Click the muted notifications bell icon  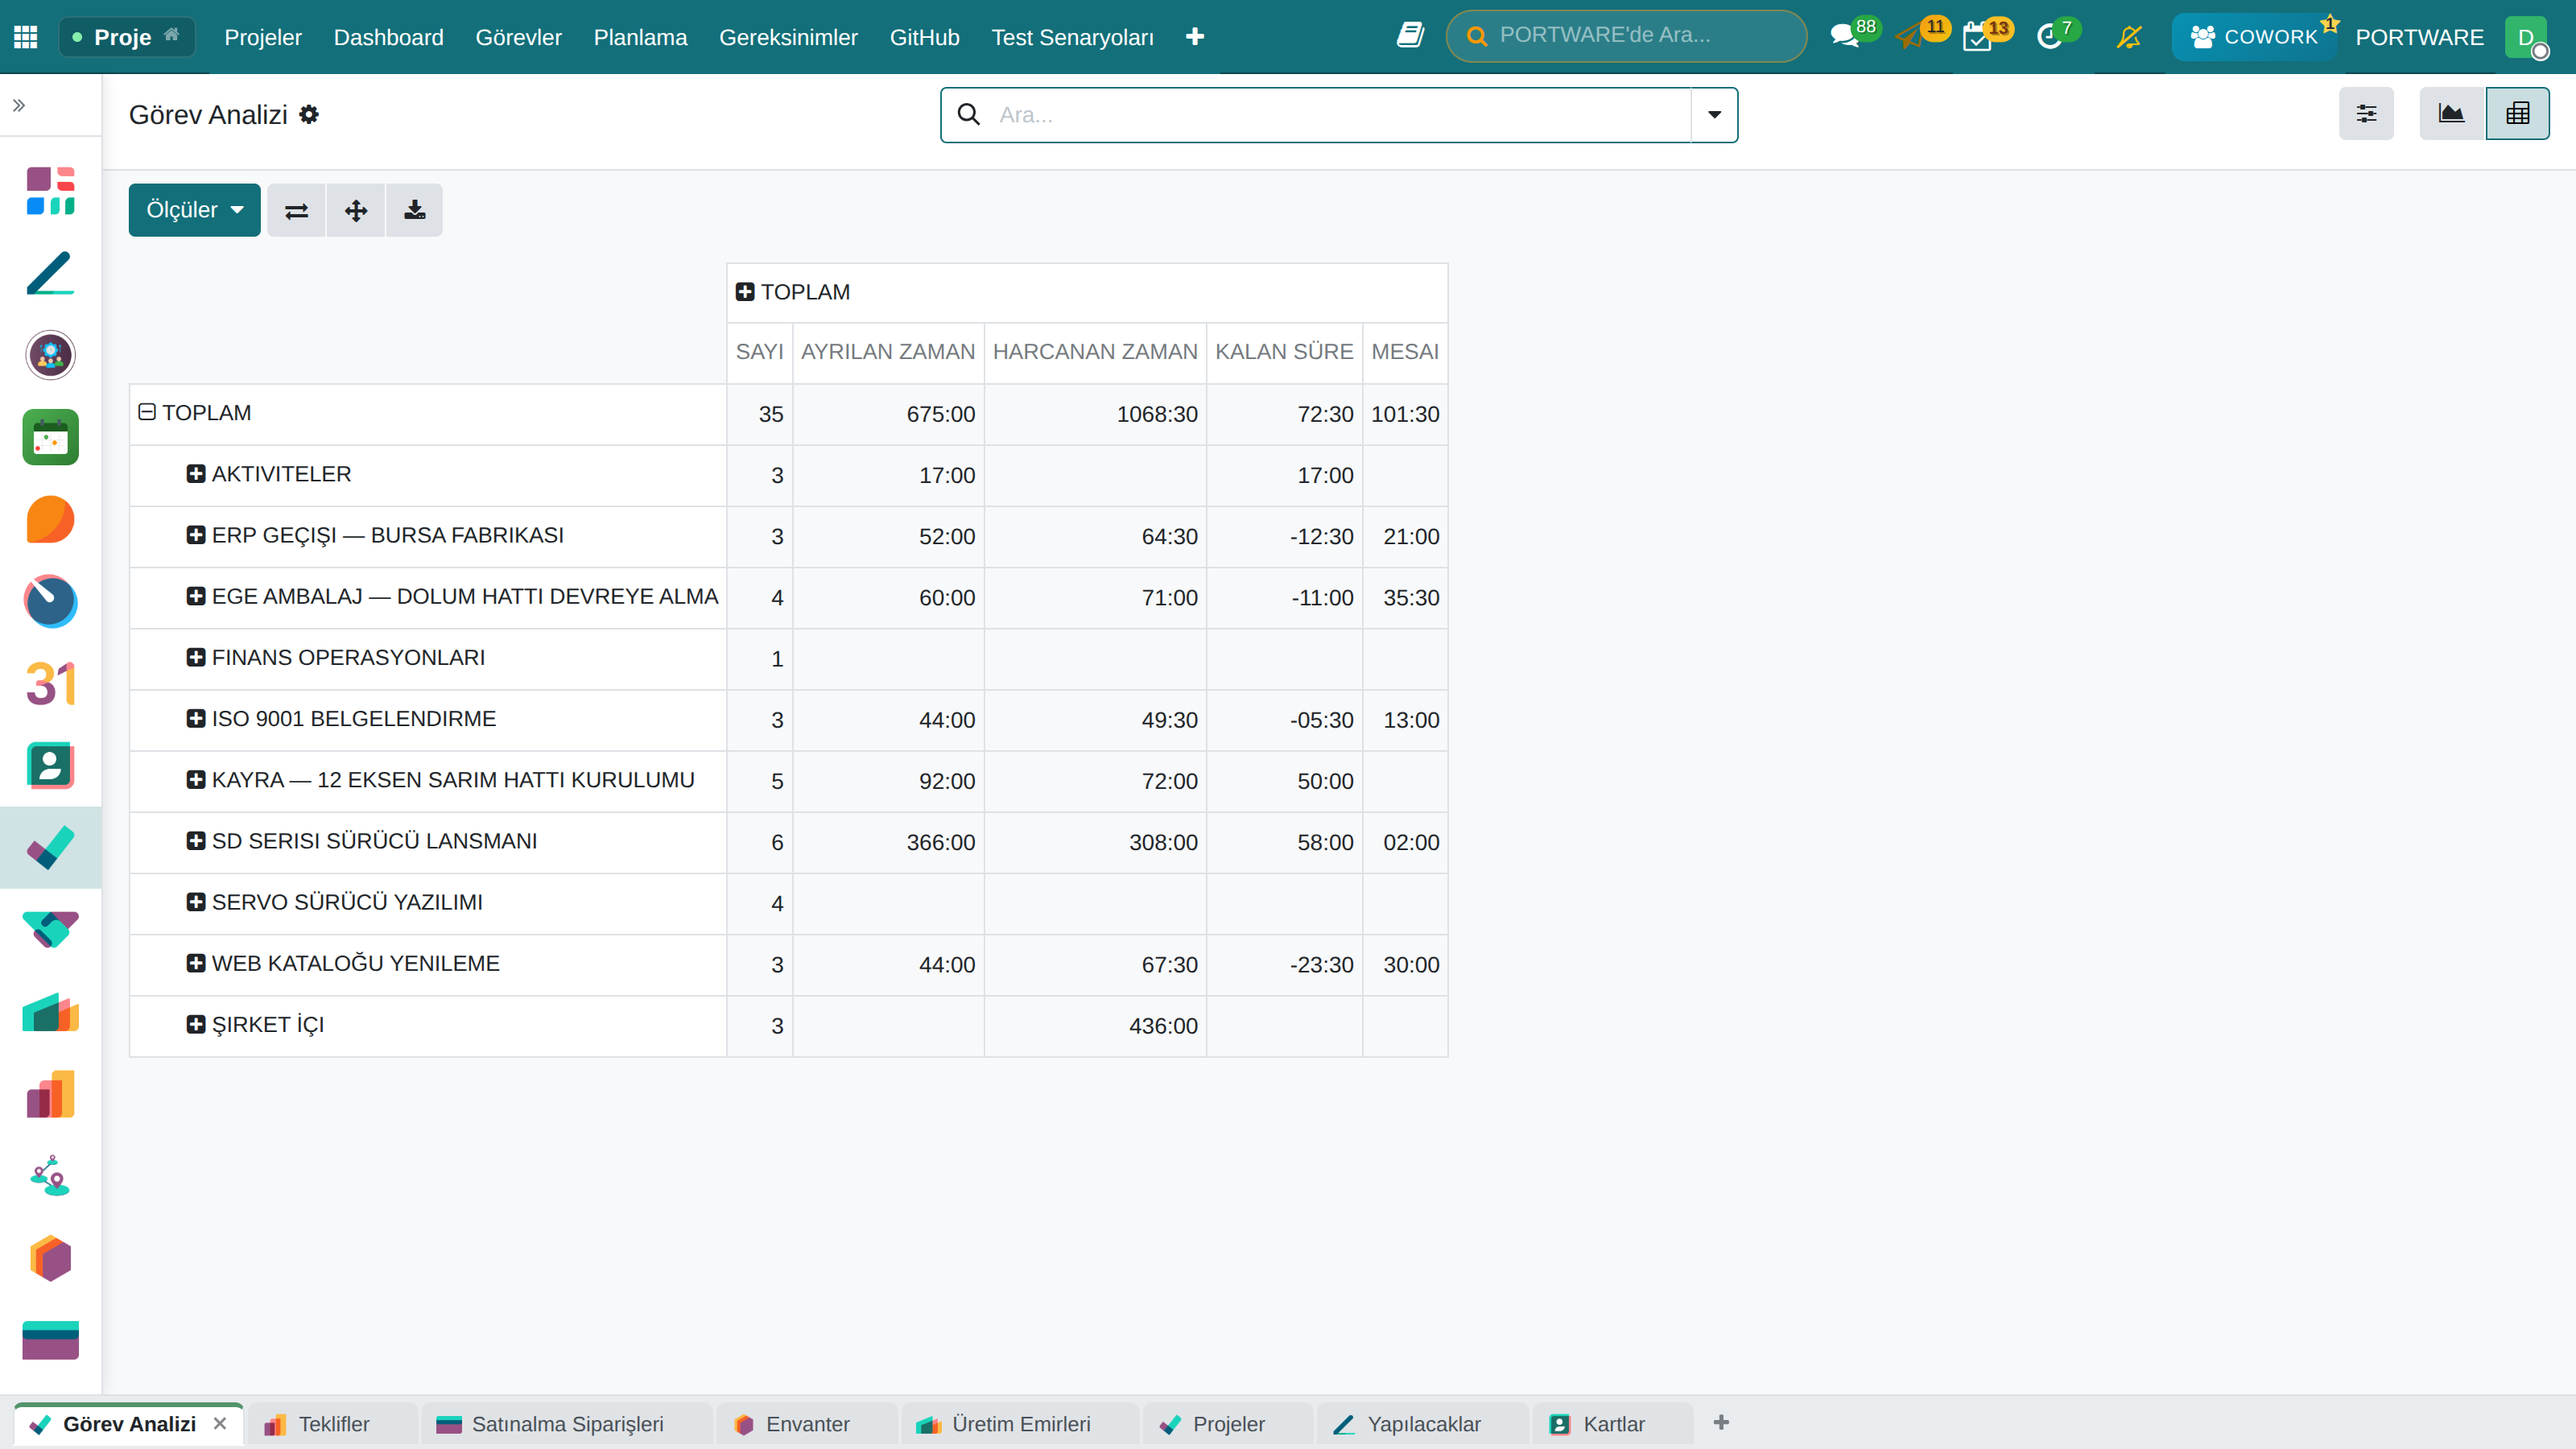[x=2129, y=37]
